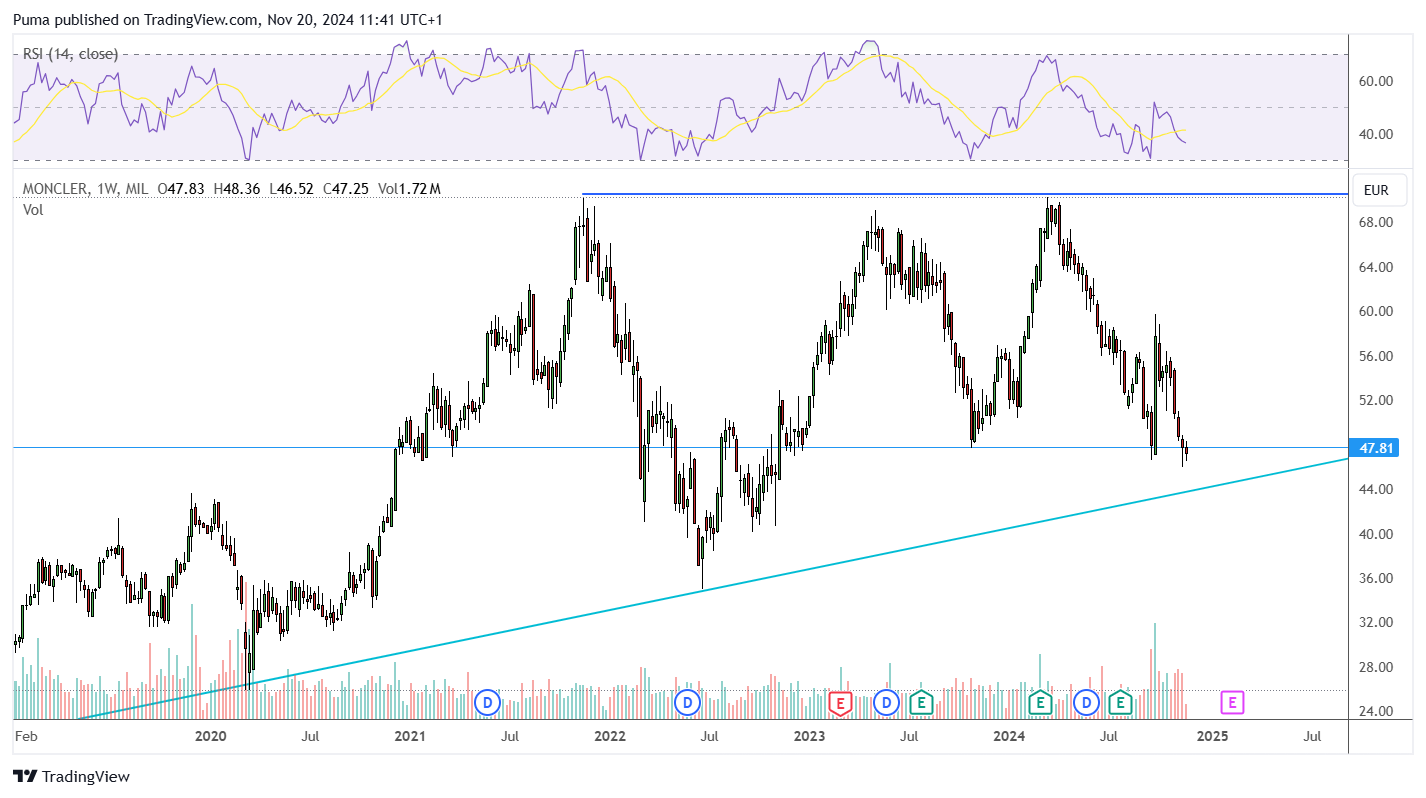Viewport: 1426px width, 798px height.
Task: Click 40.00 on the RSI scale
Action: (x=1374, y=134)
